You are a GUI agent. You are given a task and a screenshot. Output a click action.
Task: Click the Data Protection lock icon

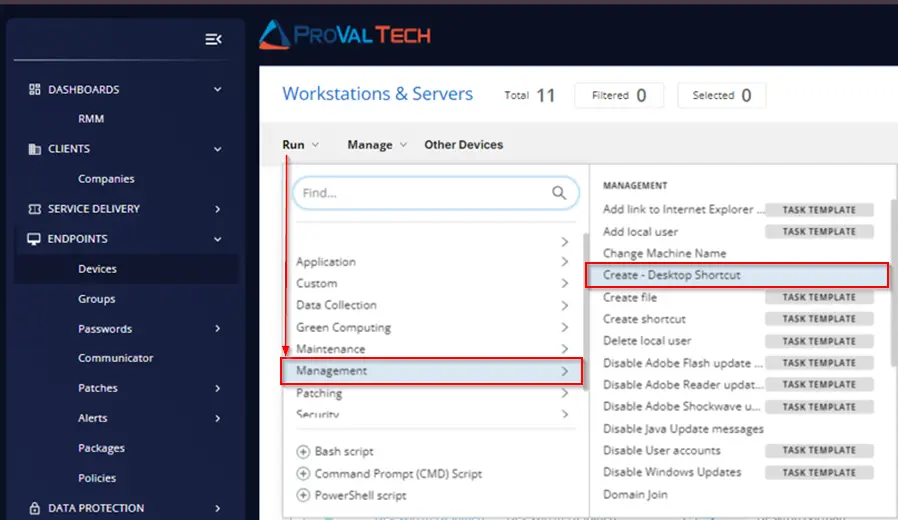tap(34, 508)
